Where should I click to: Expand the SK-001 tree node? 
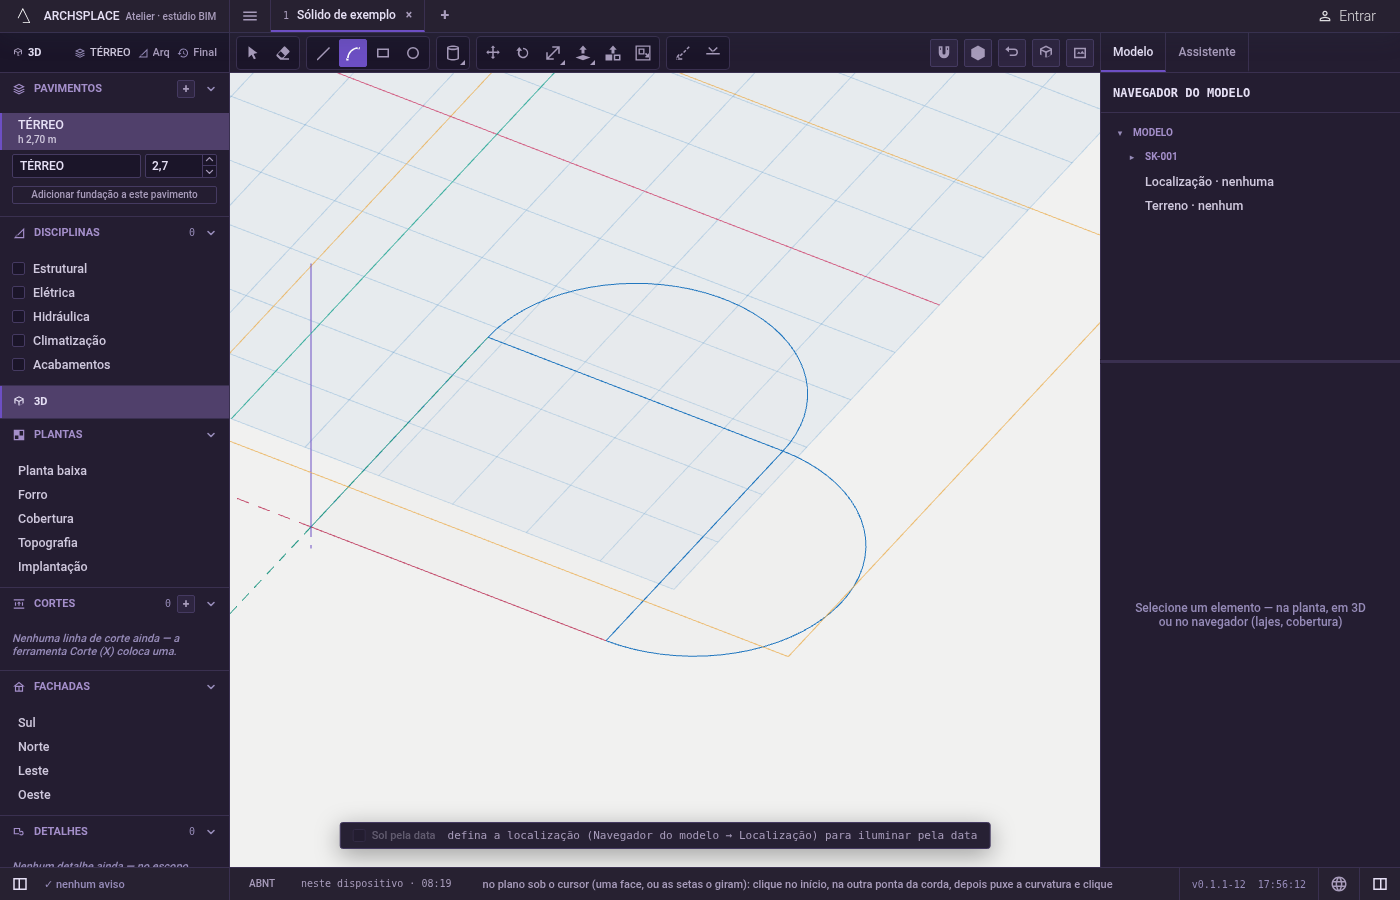point(1131,157)
